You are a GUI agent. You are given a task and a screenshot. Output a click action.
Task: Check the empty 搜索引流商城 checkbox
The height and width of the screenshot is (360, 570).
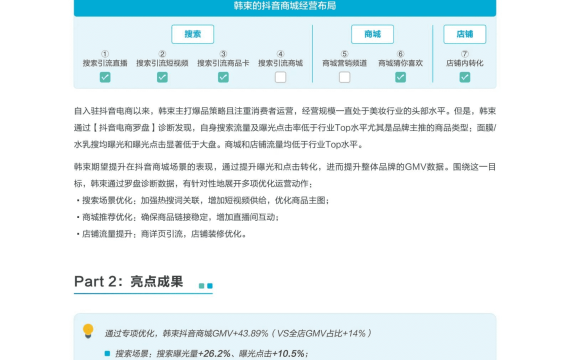point(280,77)
